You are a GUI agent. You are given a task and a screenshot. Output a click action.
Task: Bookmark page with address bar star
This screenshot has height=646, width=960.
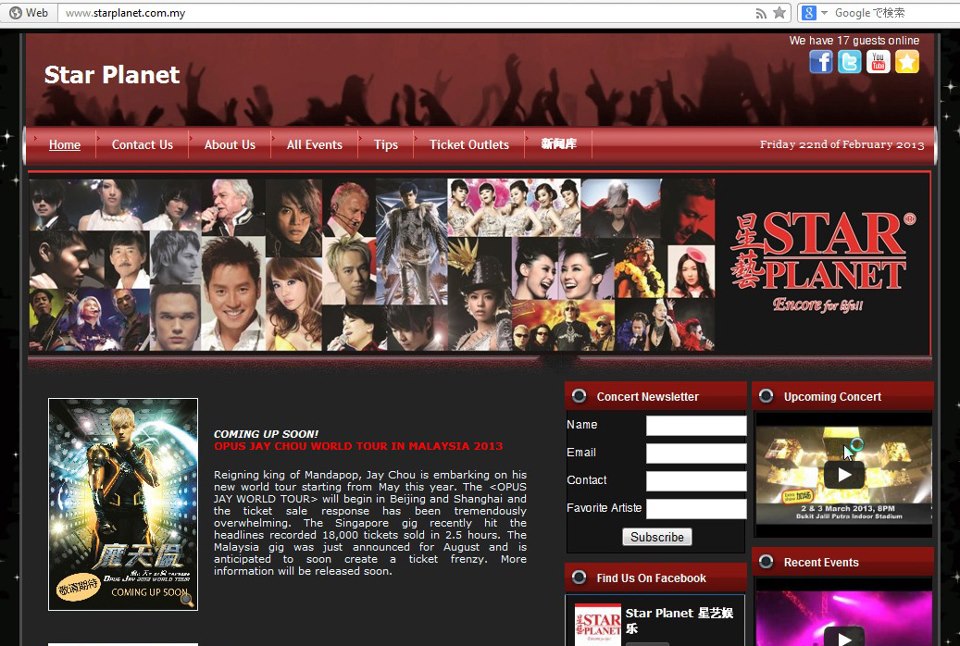tap(779, 13)
